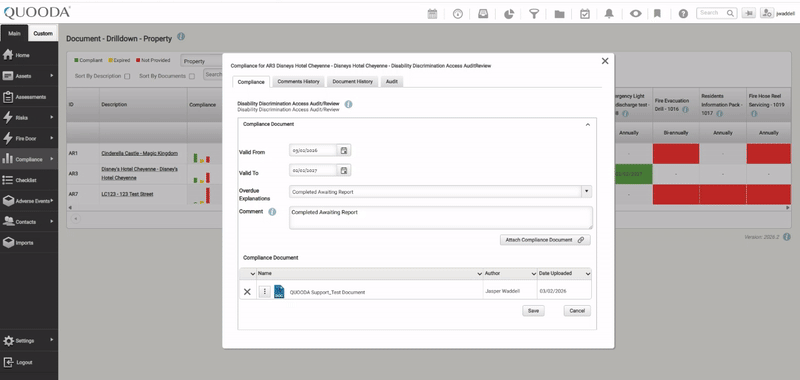Click the pin icon next to search box
This screenshot has width=800, height=380.
tap(748, 13)
